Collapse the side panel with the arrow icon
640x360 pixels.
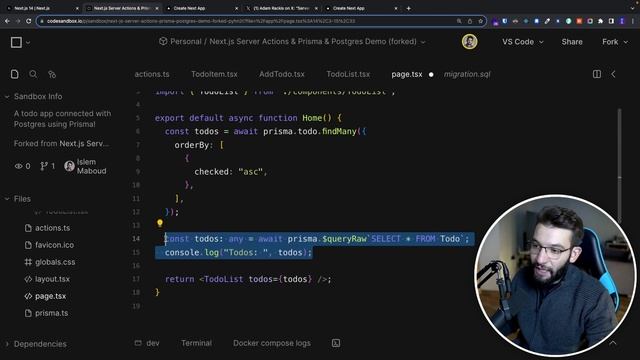click(x=613, y=74)
